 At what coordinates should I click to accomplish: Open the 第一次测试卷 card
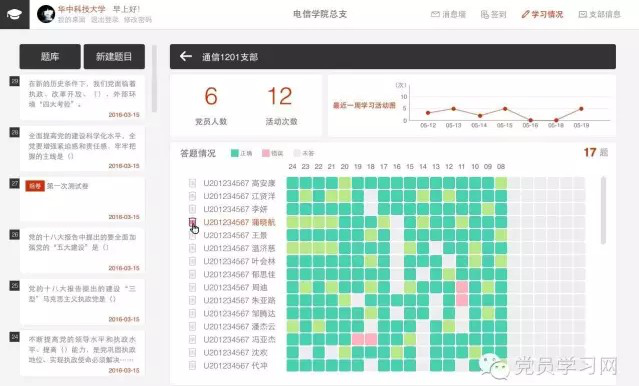coord(82,200)
